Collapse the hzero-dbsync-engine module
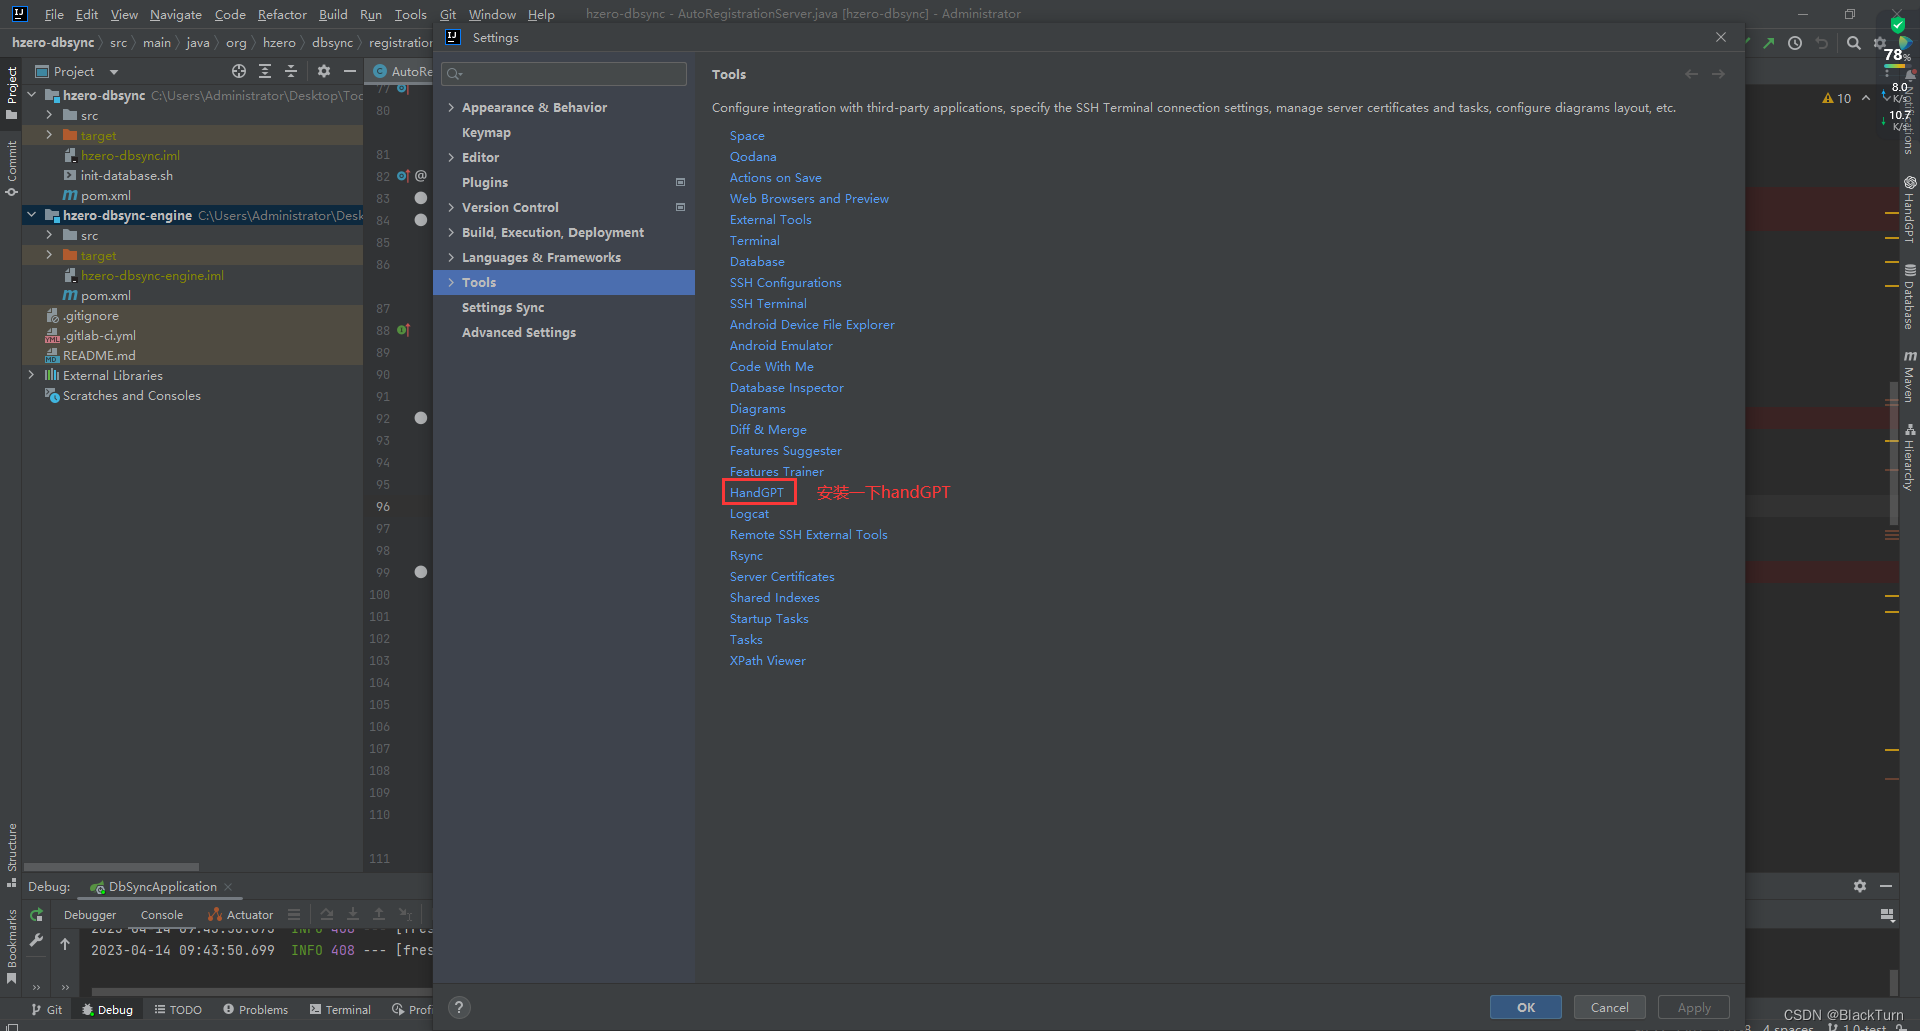 pyautogui.click(x=31, y=215)
